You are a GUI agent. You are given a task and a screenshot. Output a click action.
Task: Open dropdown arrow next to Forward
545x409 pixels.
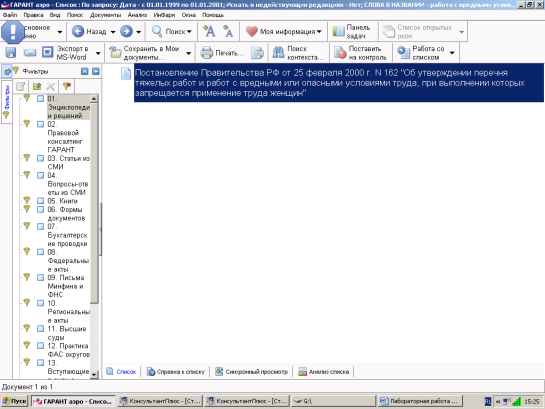138,32
